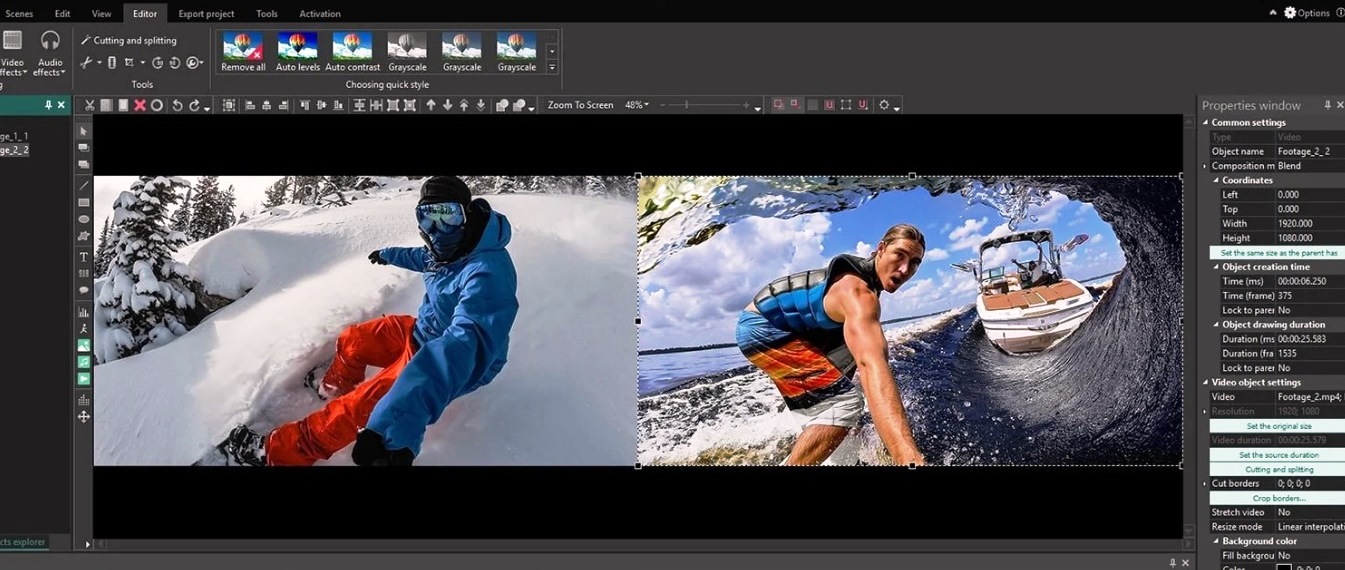
Task: Click the zoom slider handle
Action: 686,105
